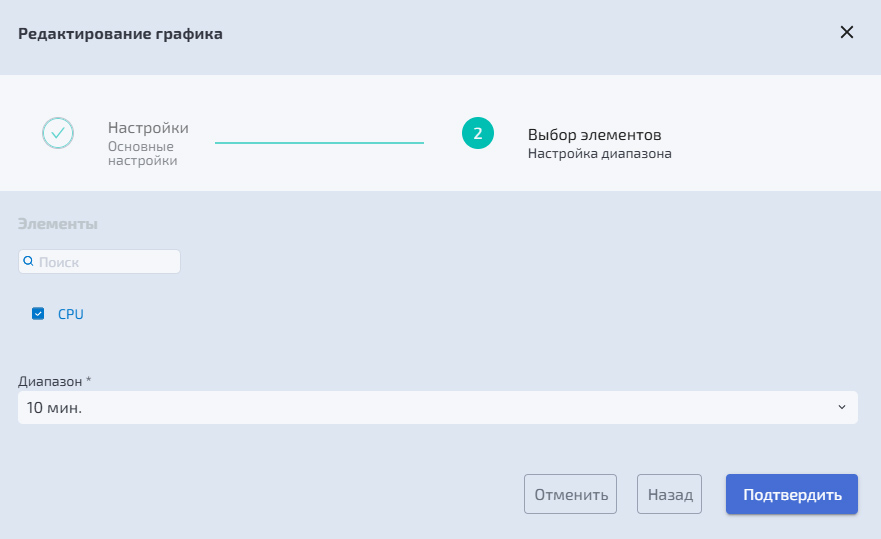Uncheck the CPU checkbox
Screen dimensions: 881x539
tap(38, 314)
